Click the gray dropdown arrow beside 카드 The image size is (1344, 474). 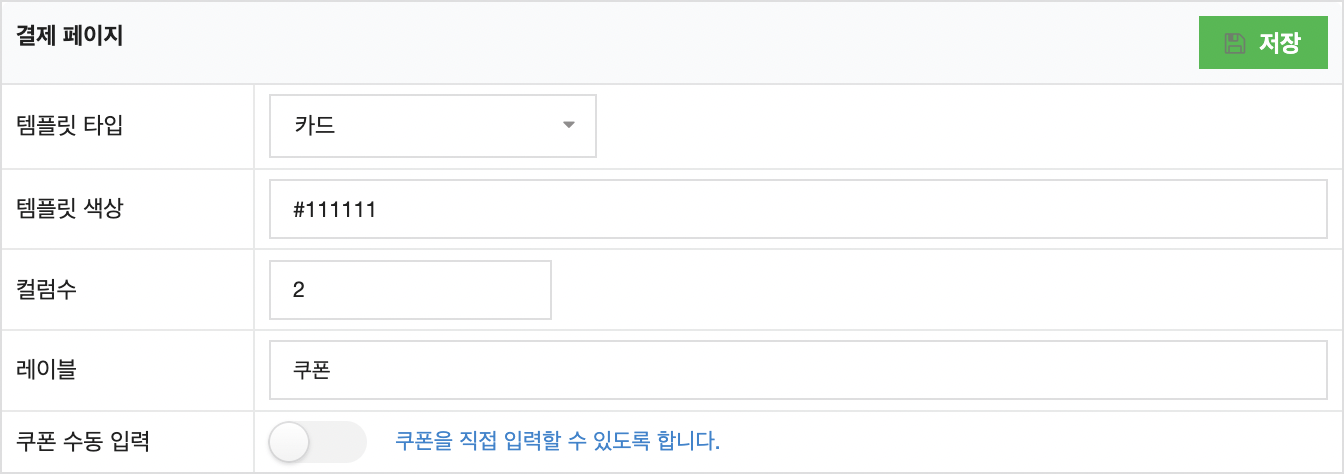coord(569,126)
